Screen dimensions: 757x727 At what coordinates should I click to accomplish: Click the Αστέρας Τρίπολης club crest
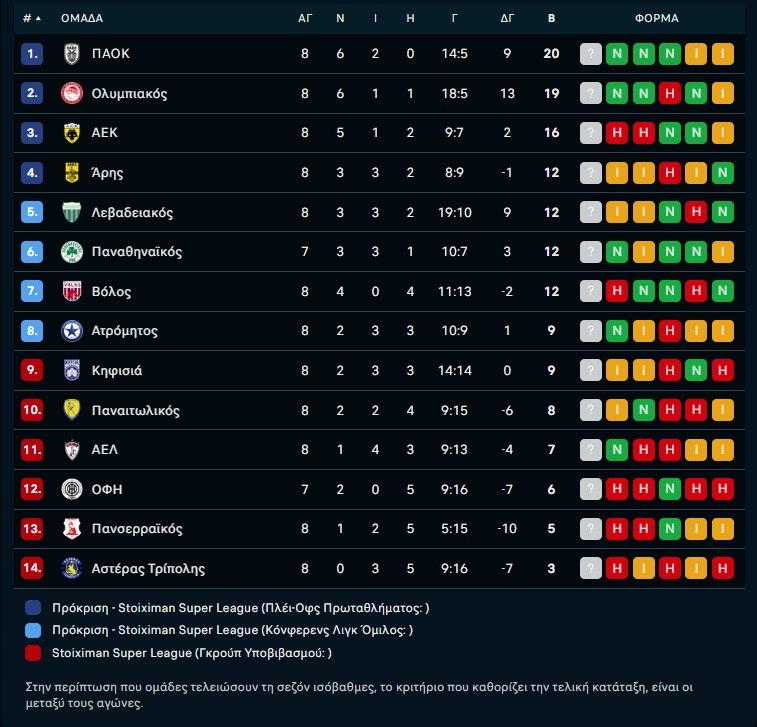tap(71, 568)
